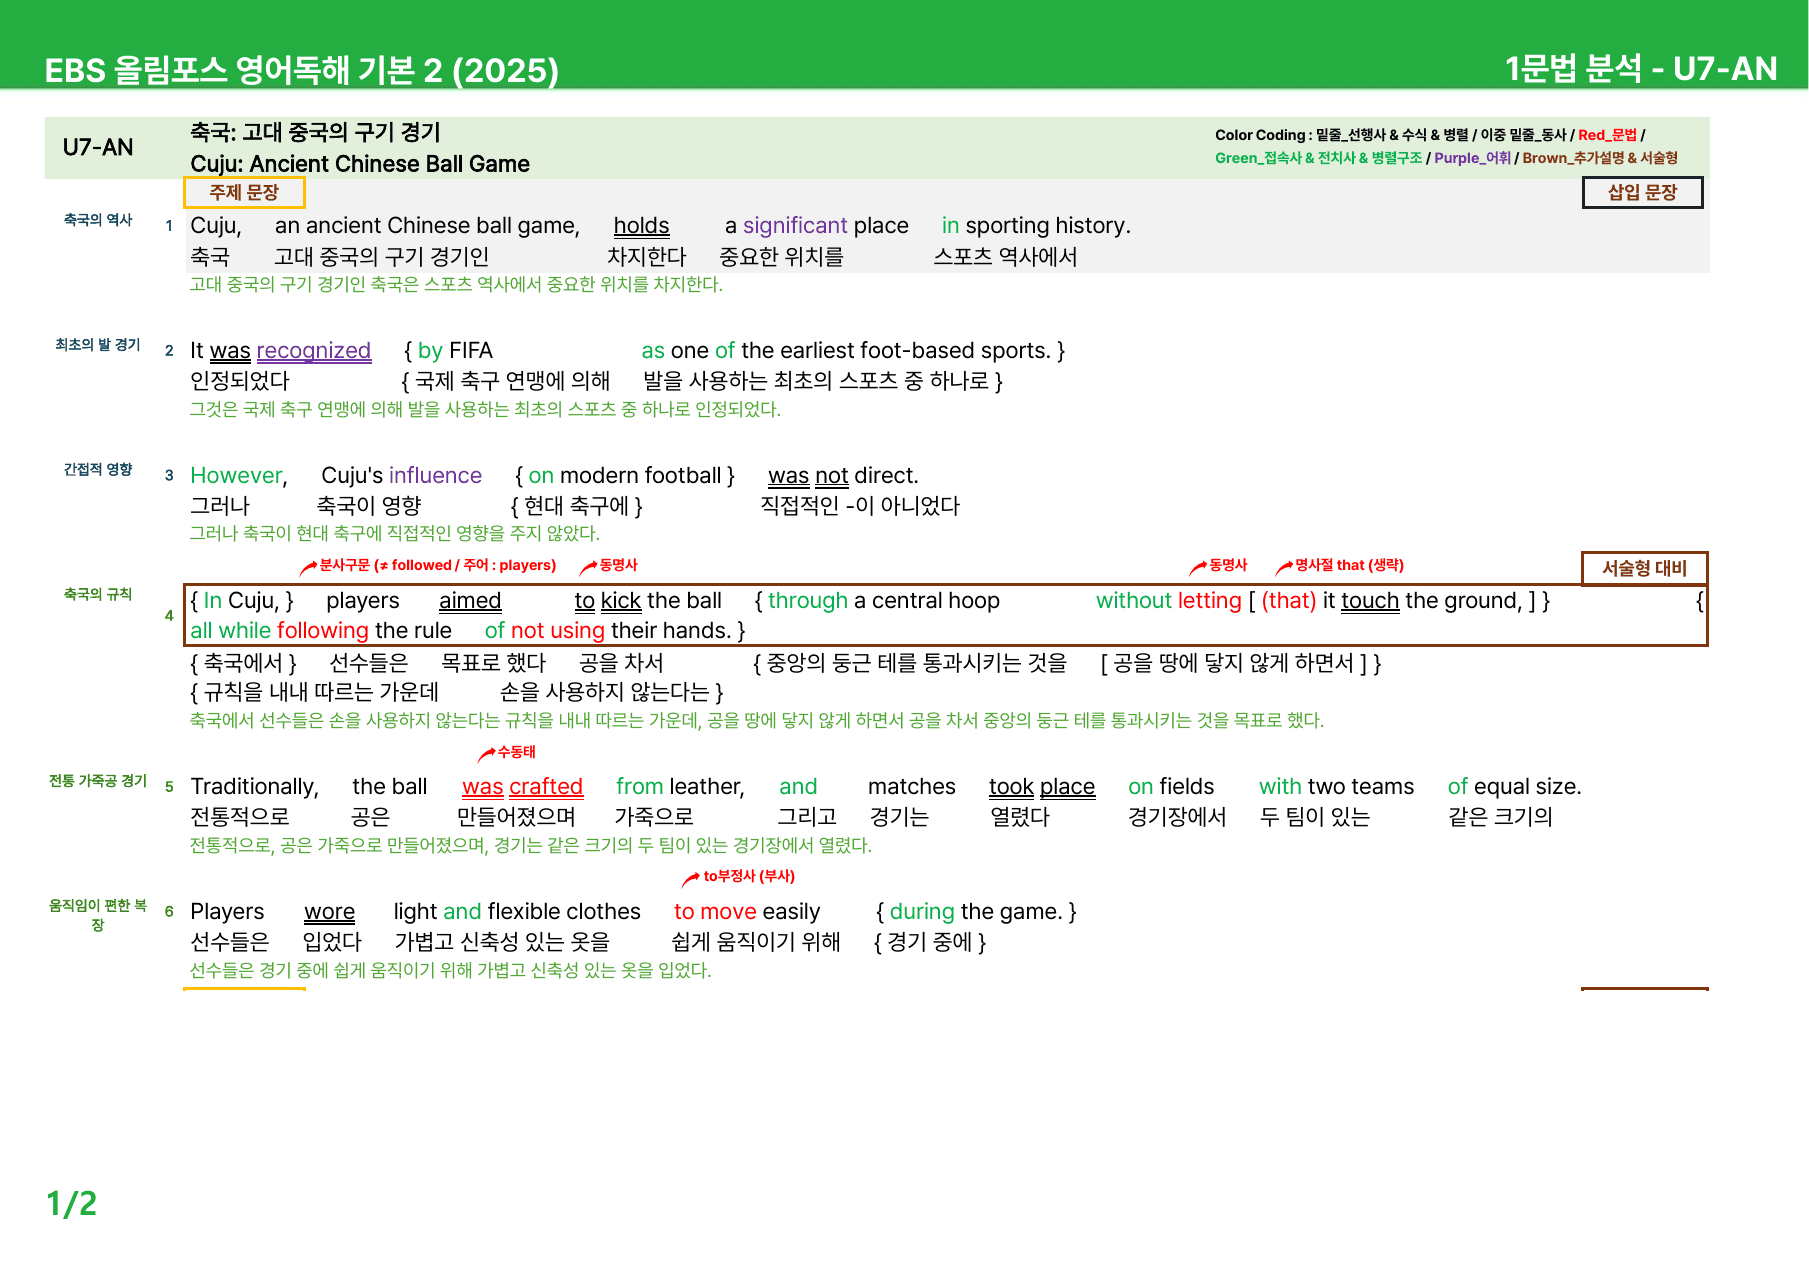1809x1279 pixels.
Task: Click the side label '축국의 규칙'
Action: [98, 594]
